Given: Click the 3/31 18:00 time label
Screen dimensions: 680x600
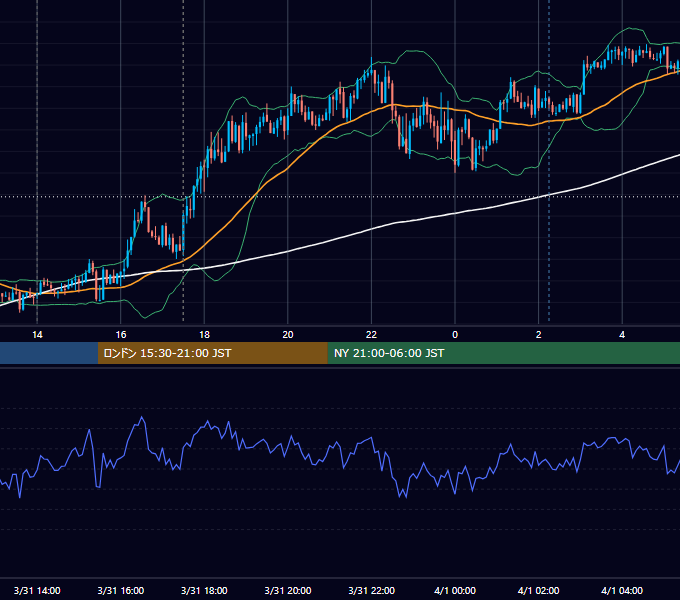Looking at the screenshot, I should 204,590.
